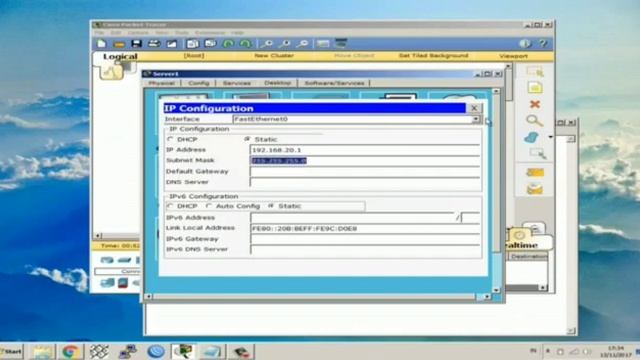
Task: Click the Paste toolbar icon
Action: 210,44
